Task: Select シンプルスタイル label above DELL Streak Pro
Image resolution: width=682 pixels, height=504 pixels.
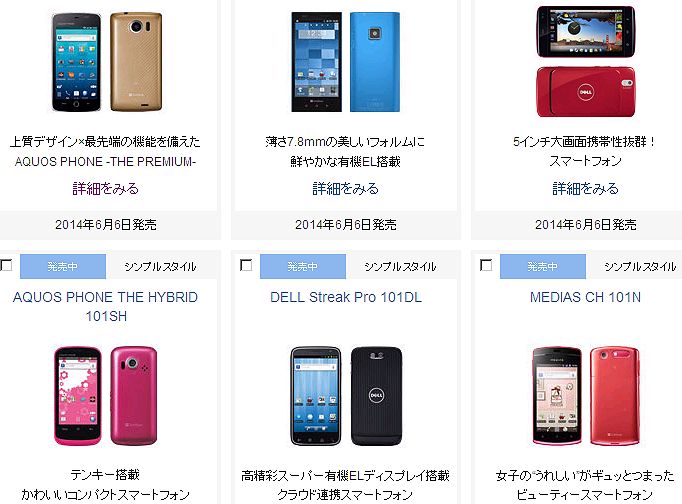Action: pos(400,267)
